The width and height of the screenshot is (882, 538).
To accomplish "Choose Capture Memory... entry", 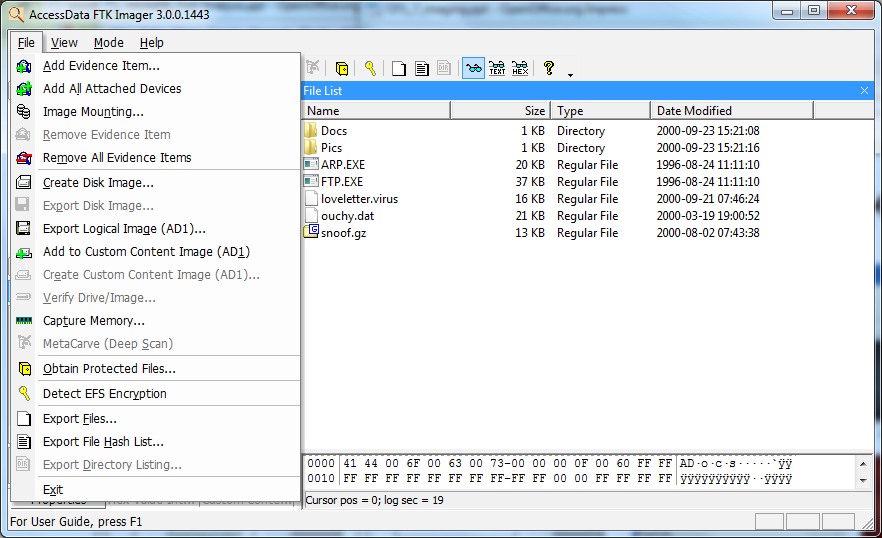I will coord(94,321).
